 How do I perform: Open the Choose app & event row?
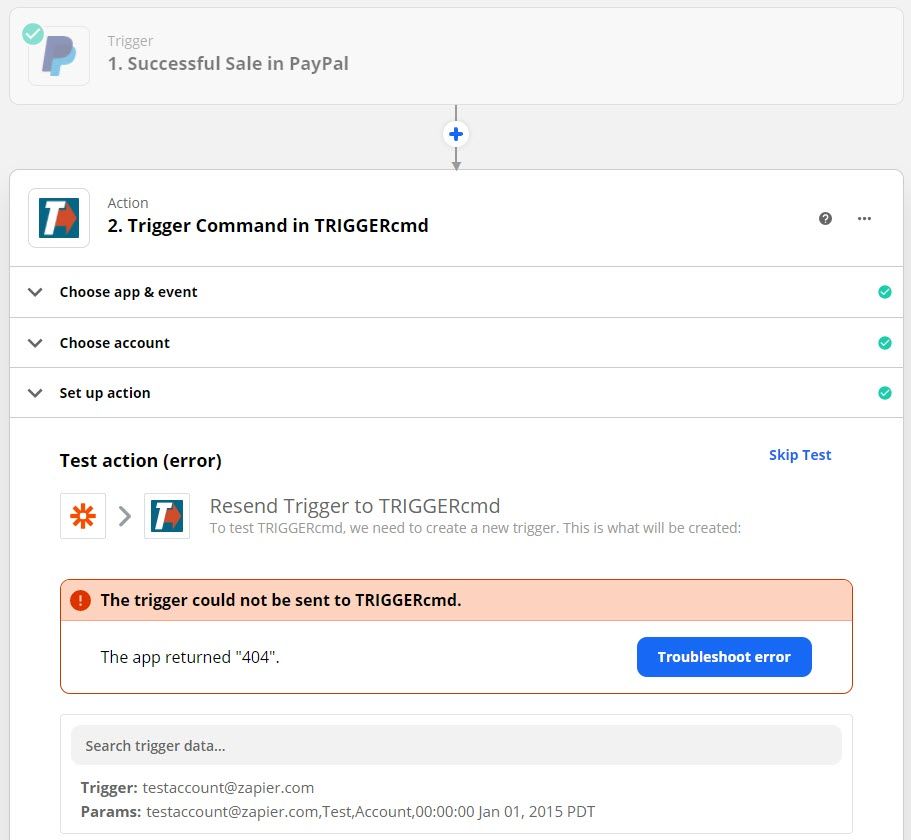point(456,292)
